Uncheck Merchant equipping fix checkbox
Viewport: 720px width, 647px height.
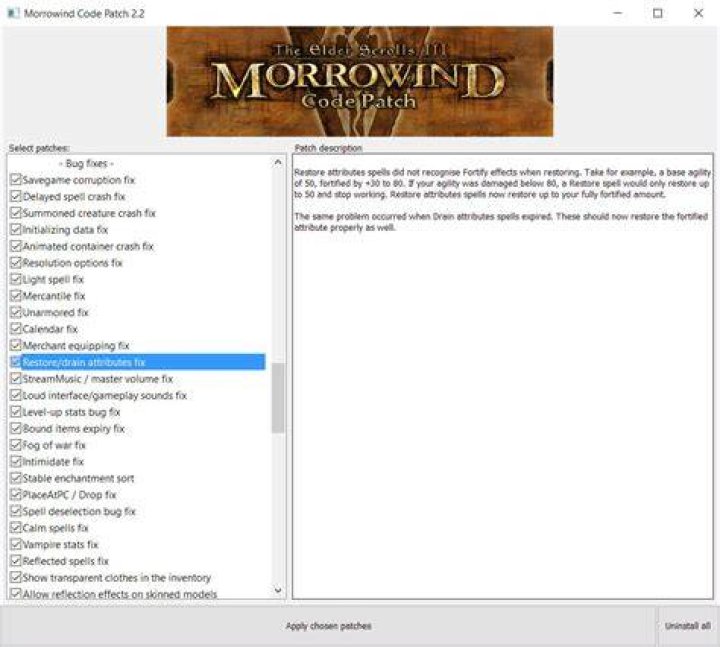click(16, 345)
